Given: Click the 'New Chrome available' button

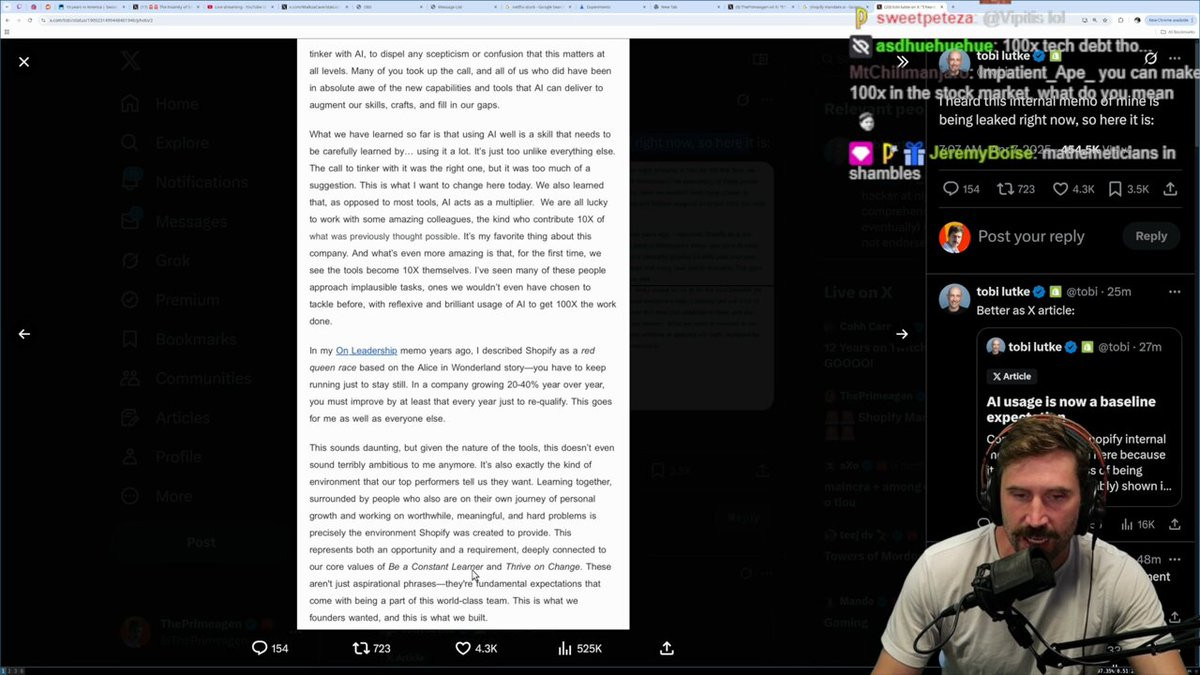Looking at the screenshot, I should pos(1169,20).
